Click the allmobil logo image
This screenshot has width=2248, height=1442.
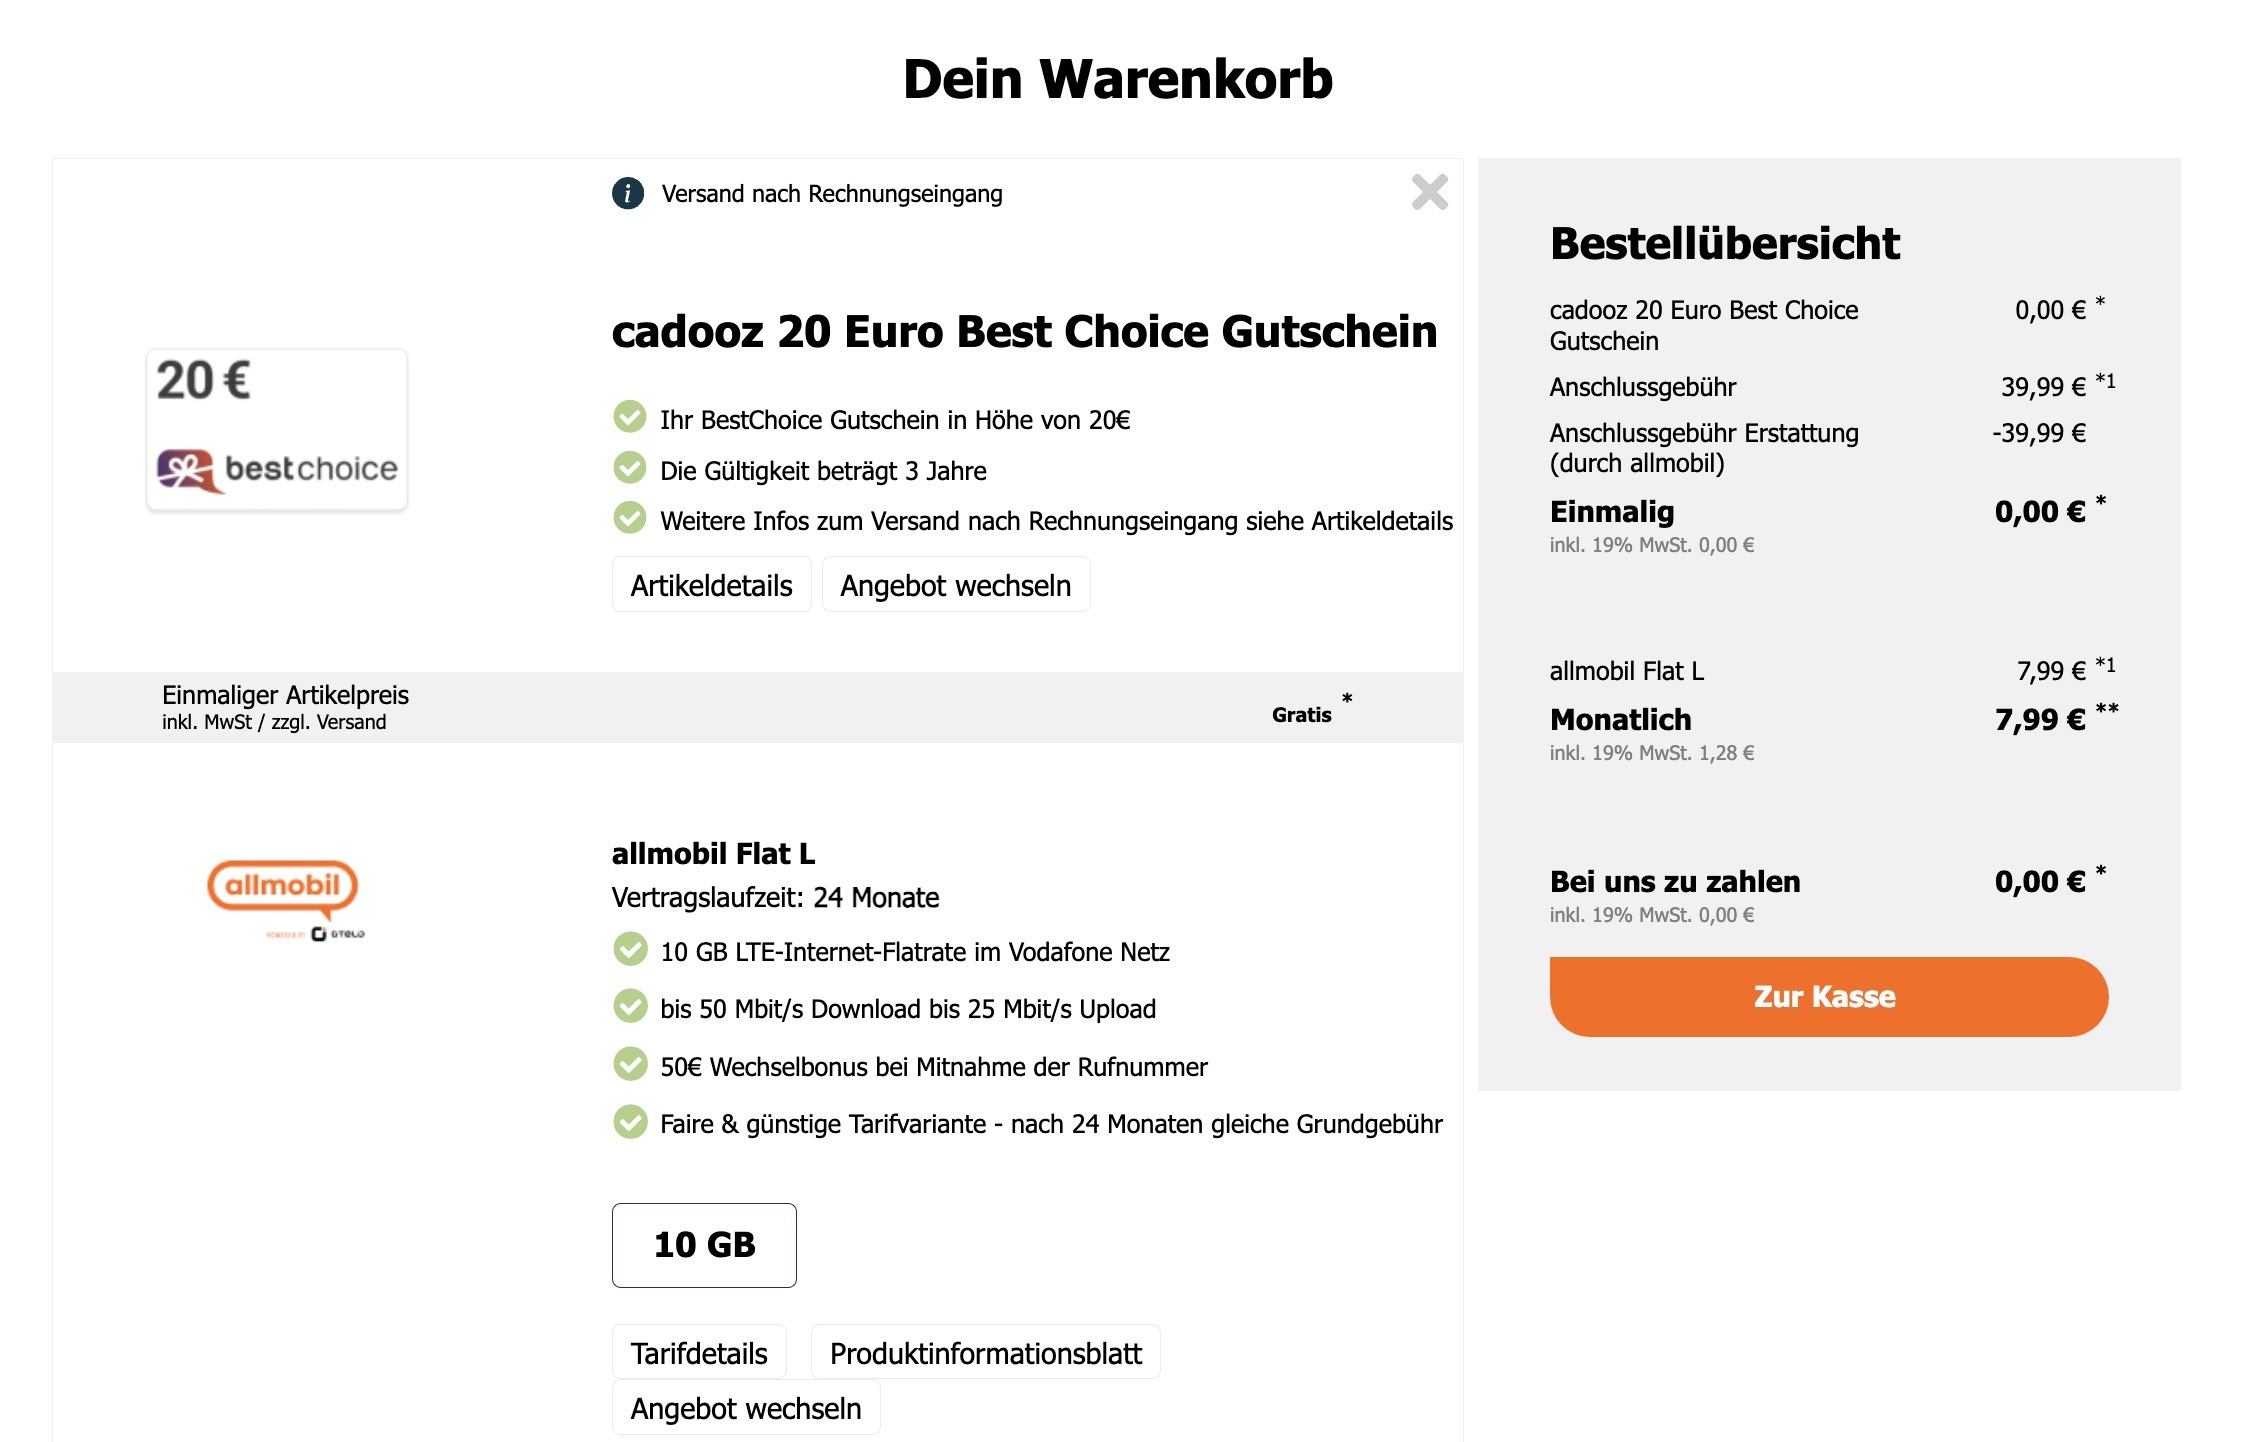(283, 890)
